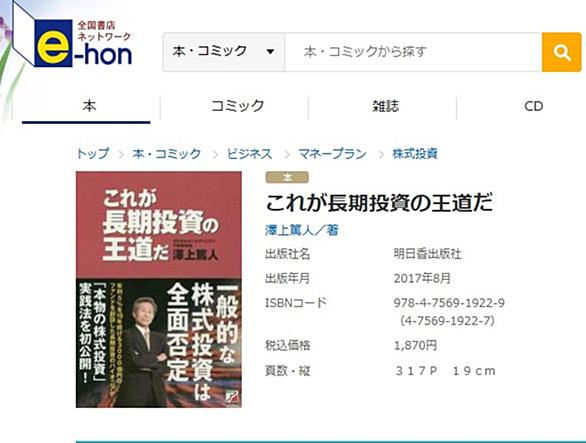This screenshot has width=586, height=443.
Task: Open the マネープラン breadcrumb link
Action: pyautogui.click(x=332, y=154)
